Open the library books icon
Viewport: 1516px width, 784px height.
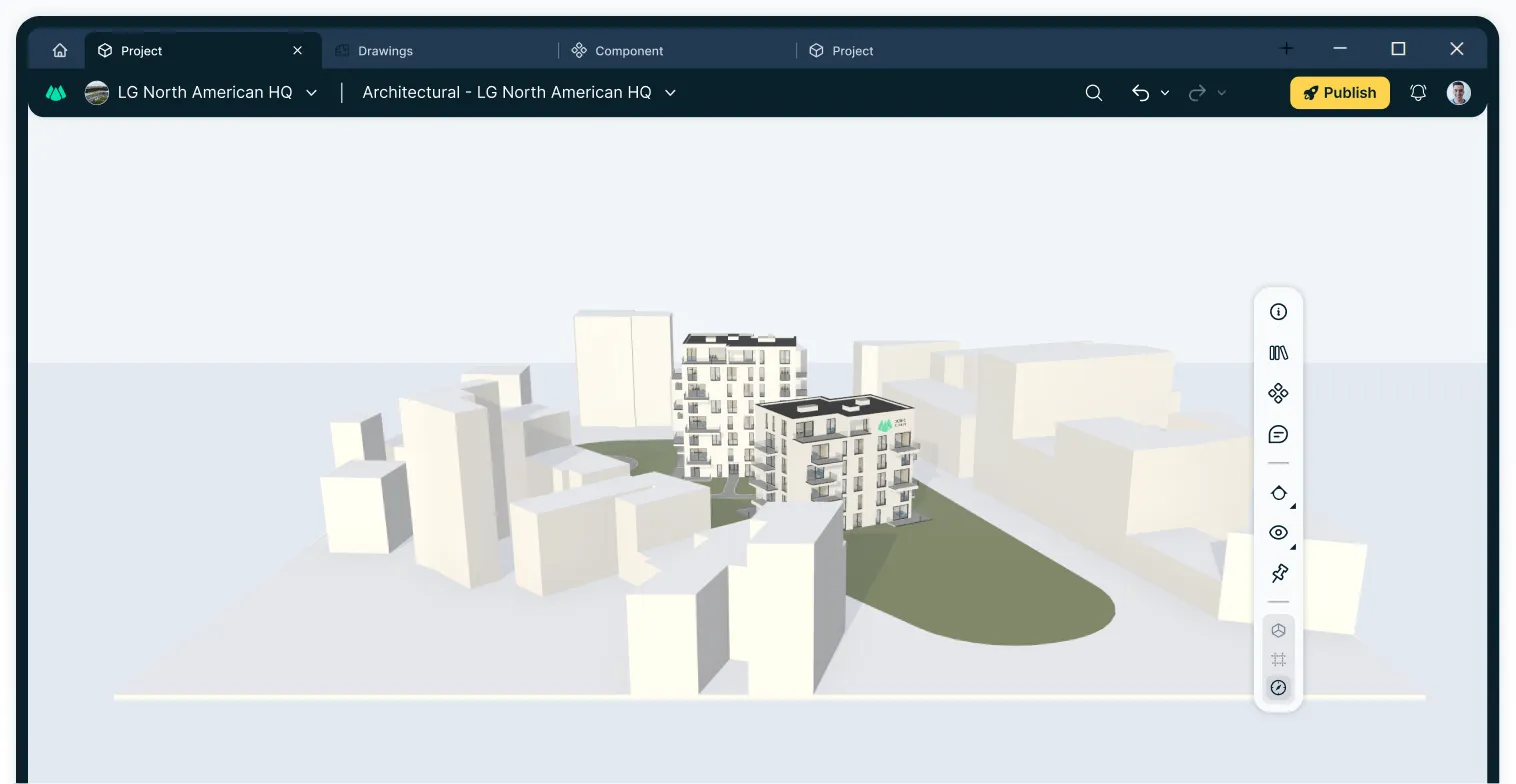[x=1278, y=353]
